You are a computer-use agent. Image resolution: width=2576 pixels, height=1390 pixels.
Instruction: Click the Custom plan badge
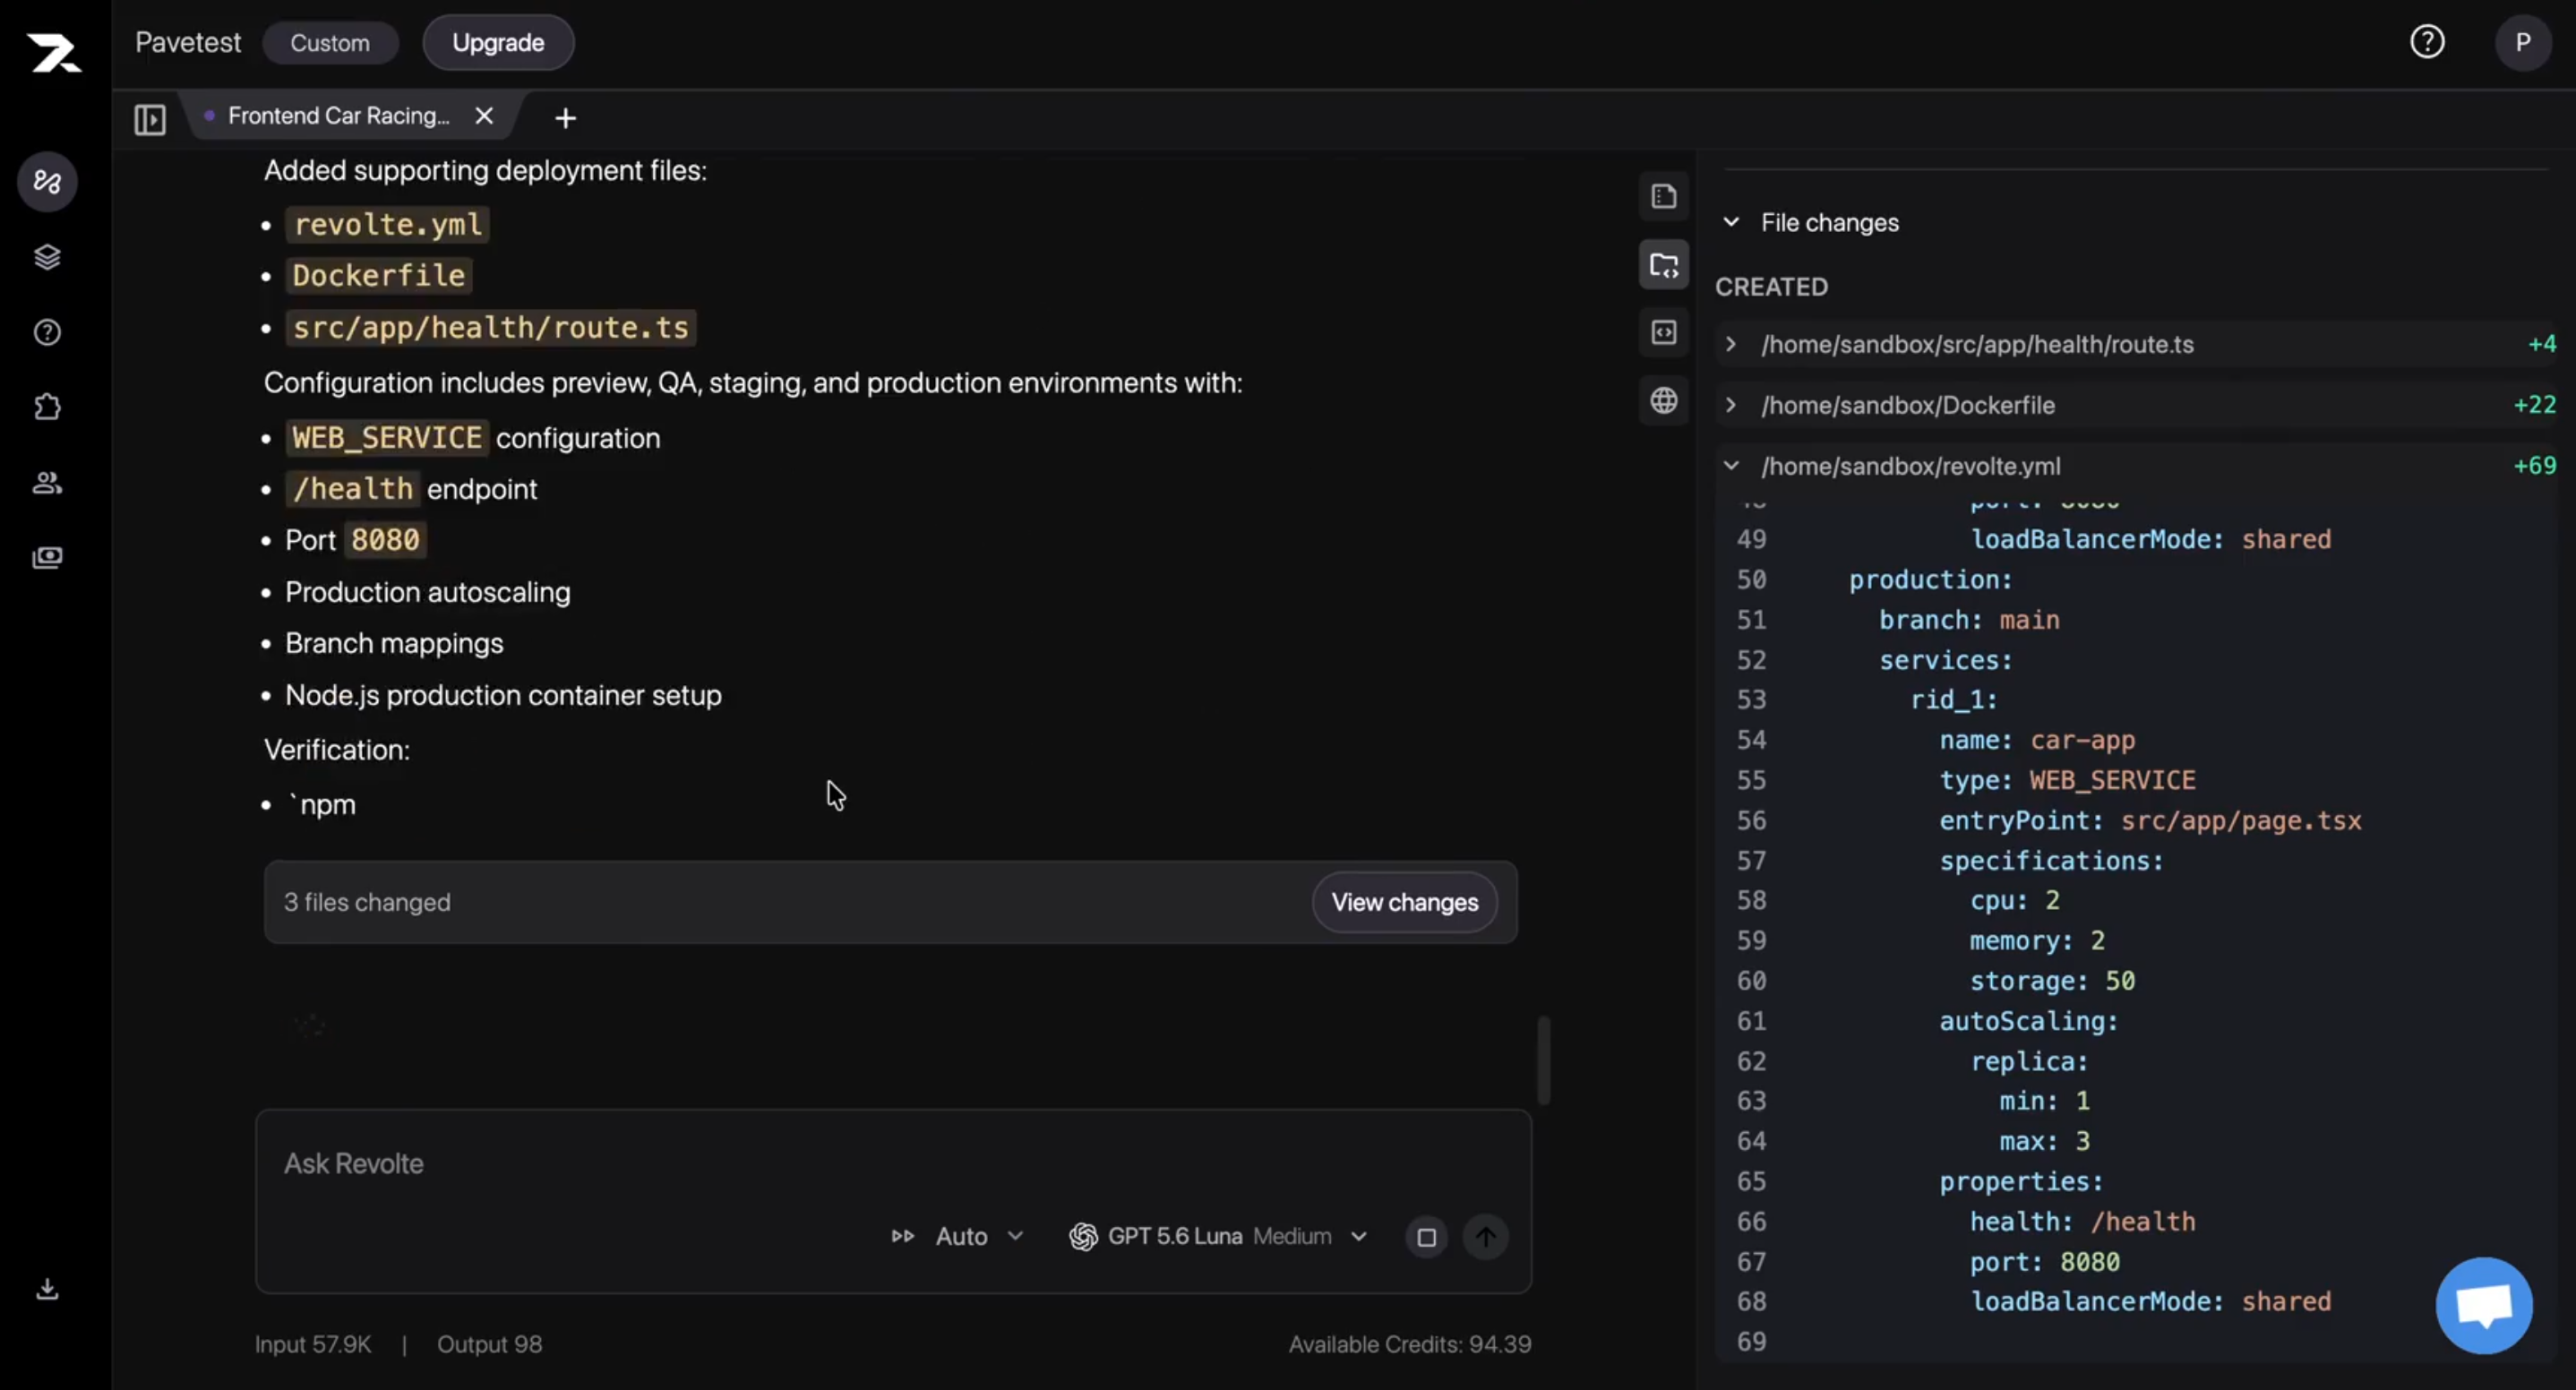pos(330,43)
